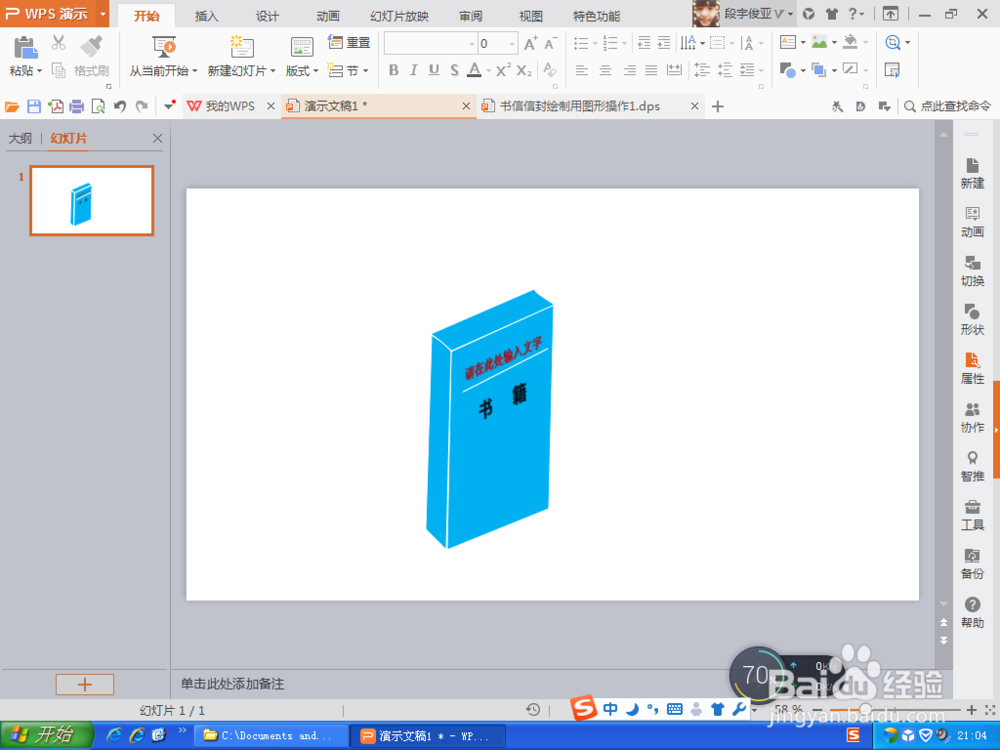The width and height of the screenshot is (1000, 750).
Task: Click the Reset (重置) button
Action: (x=349, y=43)
